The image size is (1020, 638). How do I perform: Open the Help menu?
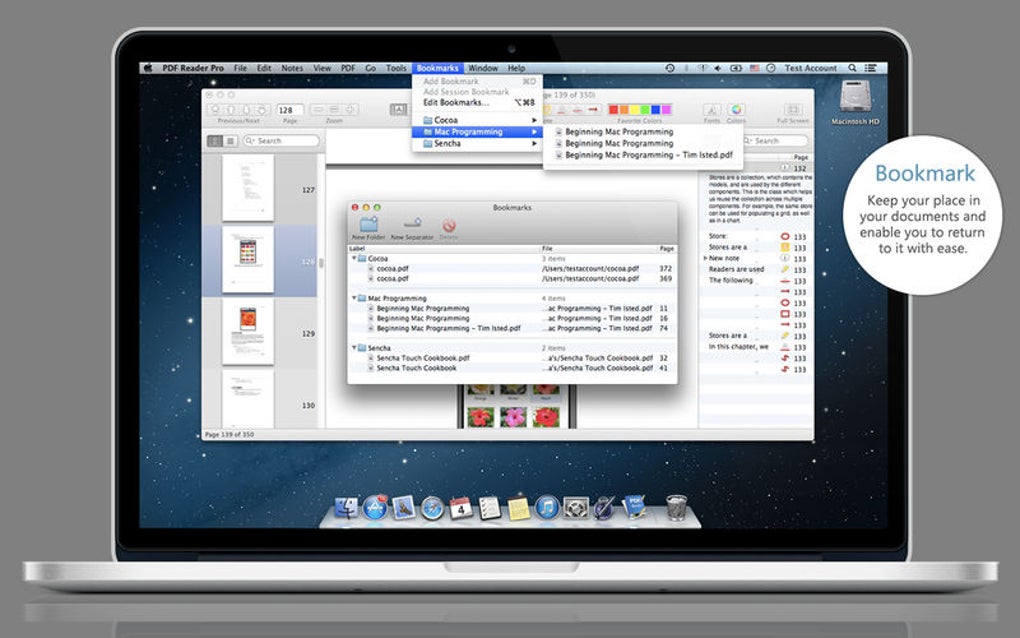(x=517, y=68)
